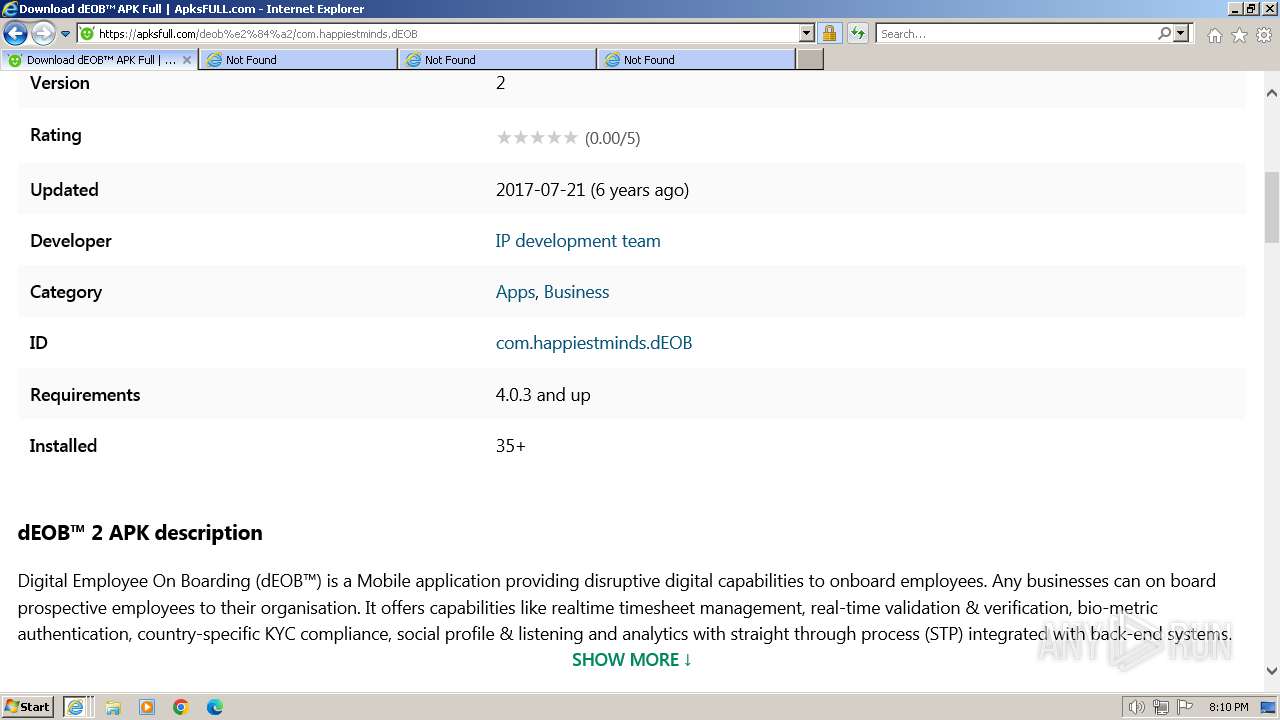The width and height of the screenshot is (1280, 720).
Task: Open the recent pages dropdown arrow
Action: pos(66,34)
